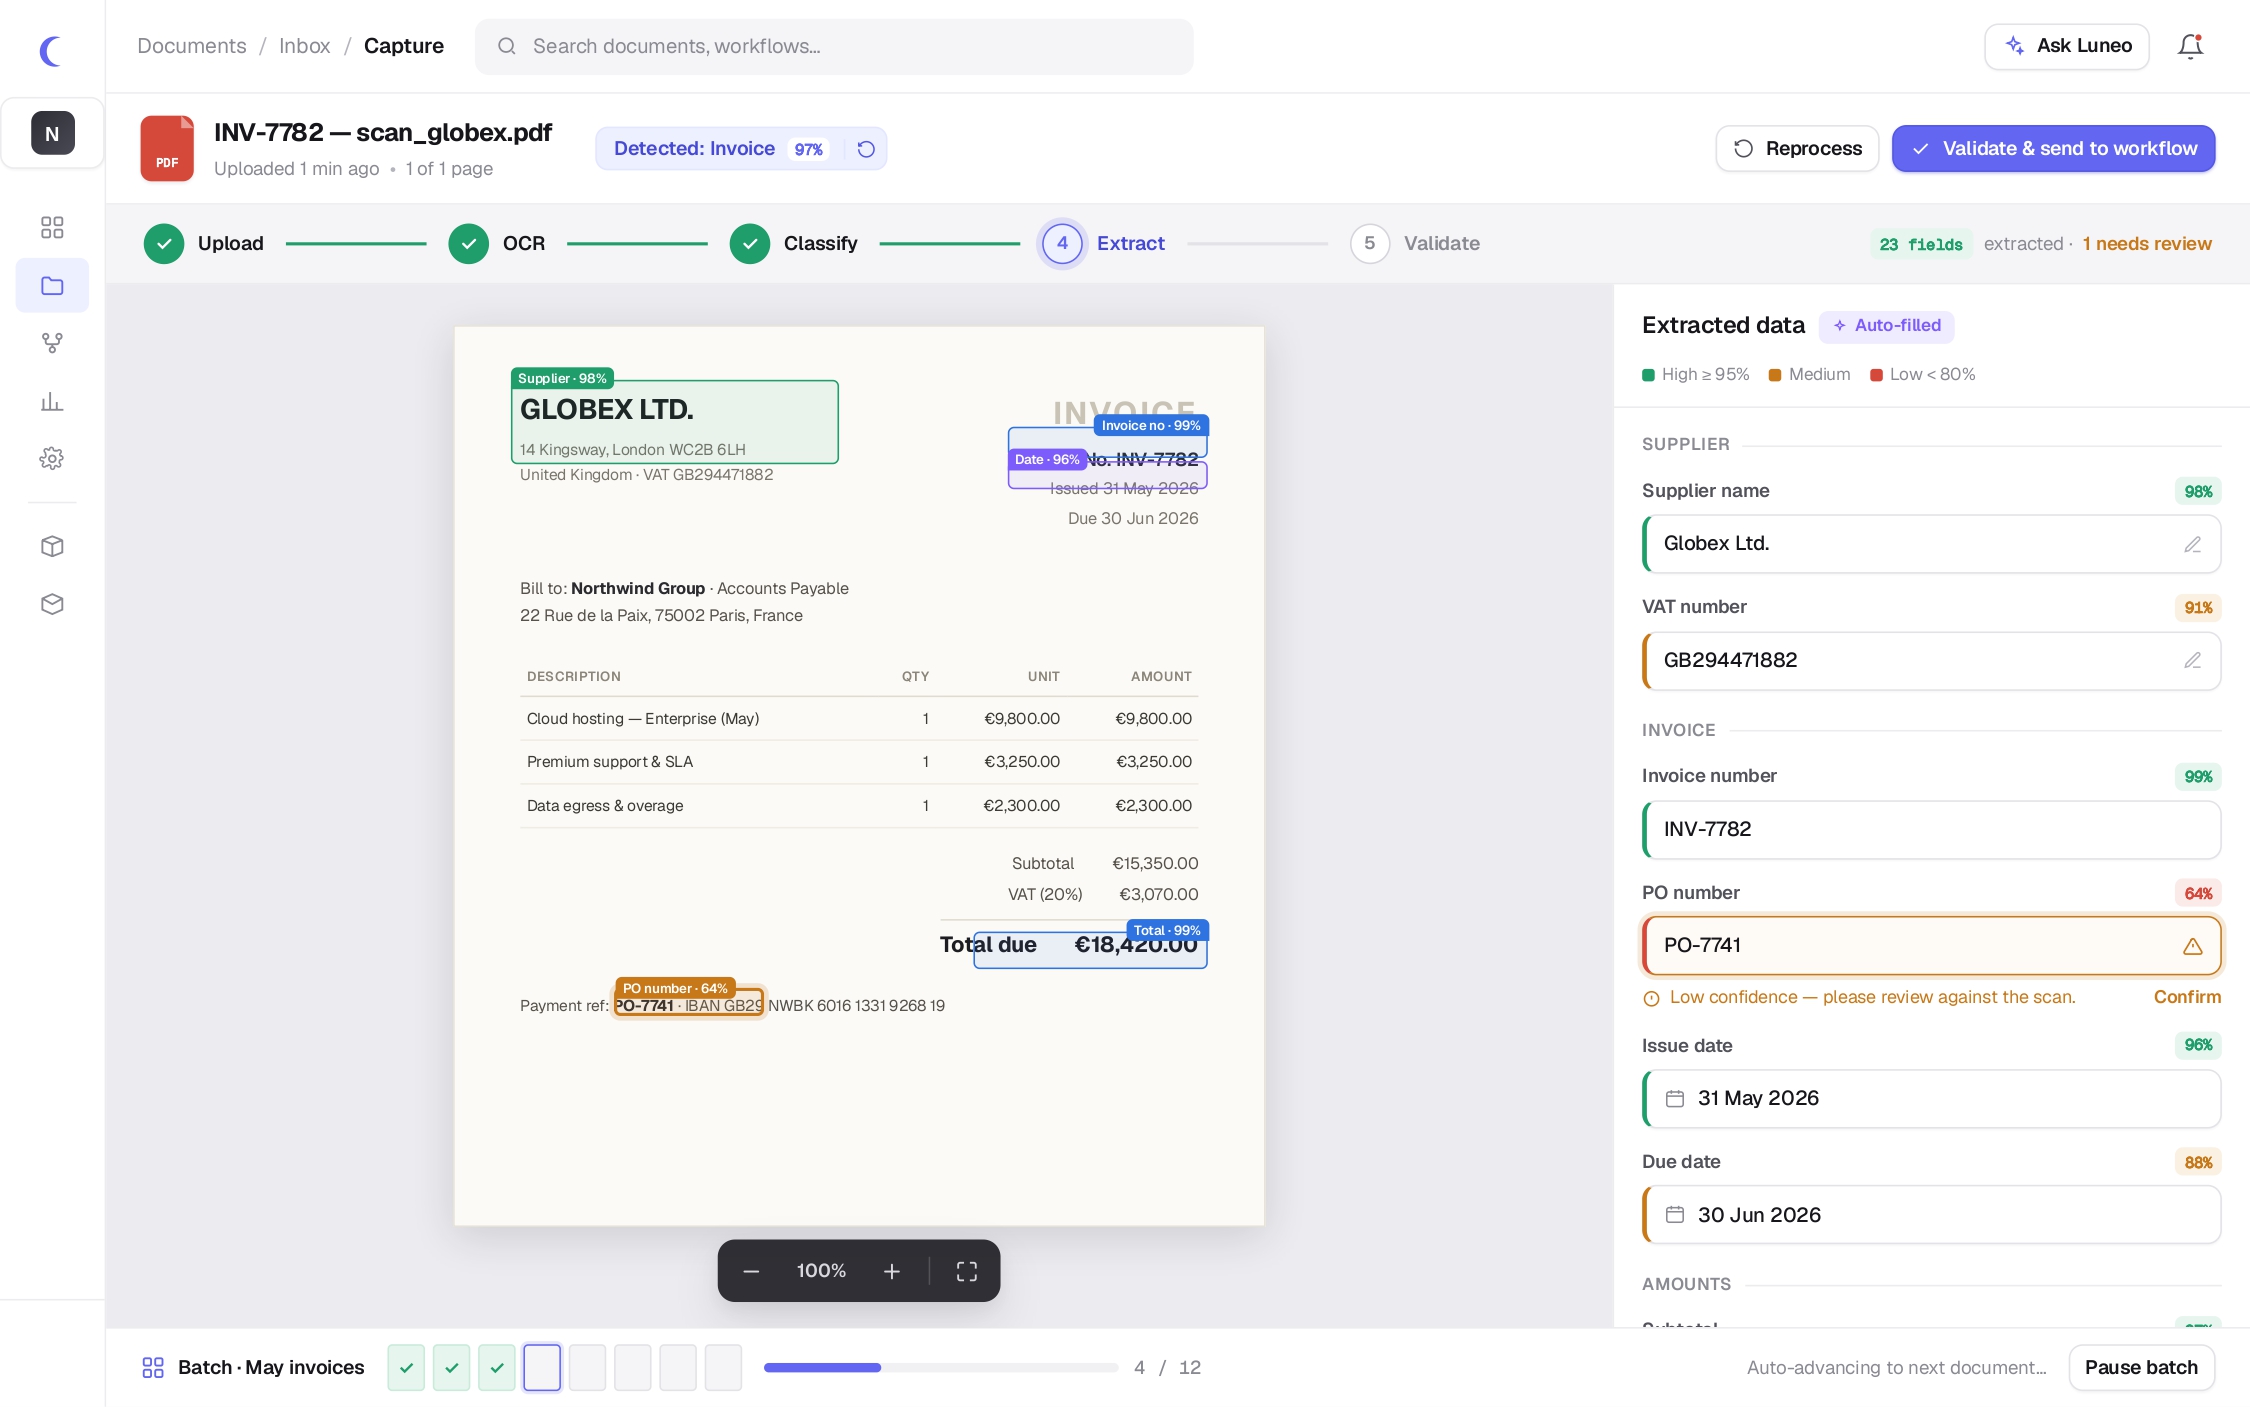This screenshot has width=2250, height=1407.
Task: Click the VAT number field
Action: (x=1931, y=660)
